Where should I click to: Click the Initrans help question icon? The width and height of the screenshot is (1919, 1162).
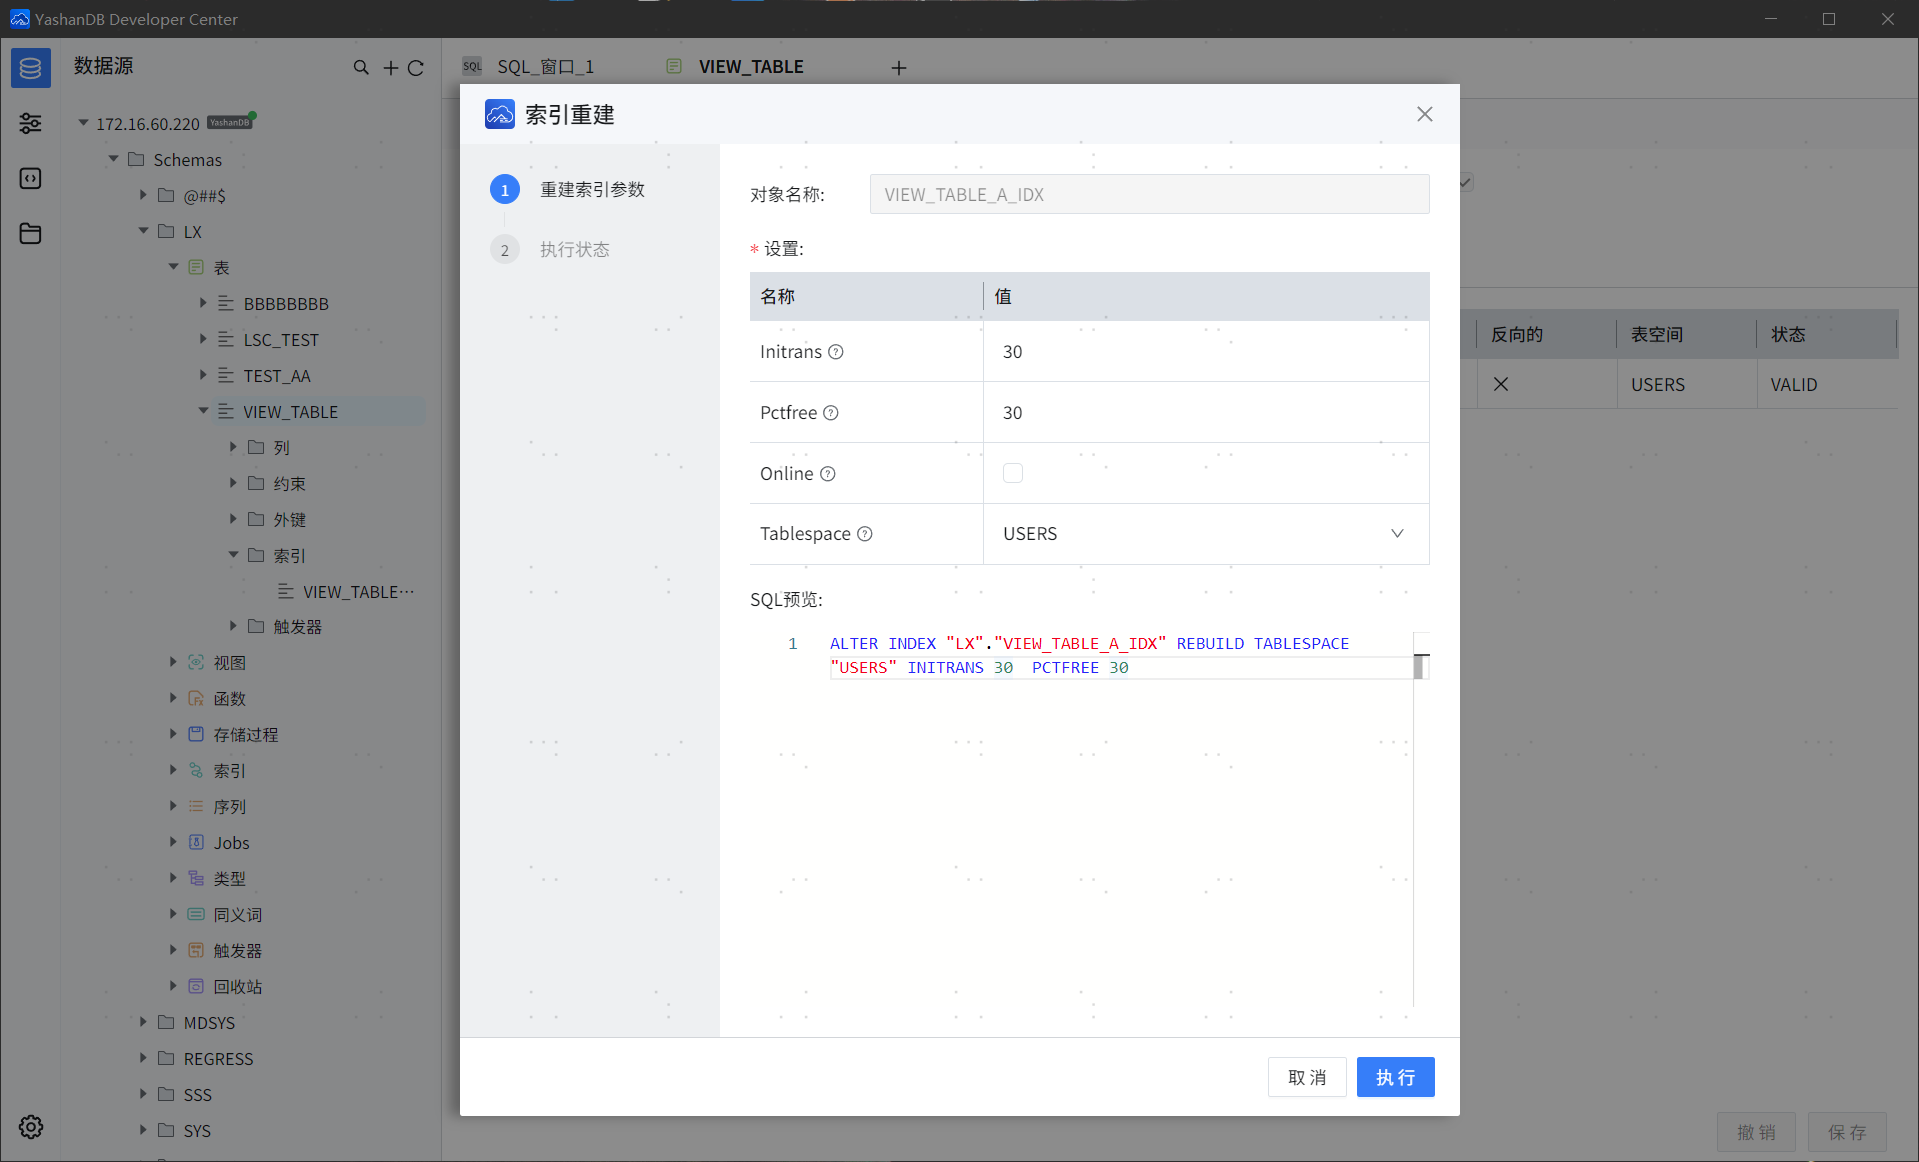pos(836,352)
